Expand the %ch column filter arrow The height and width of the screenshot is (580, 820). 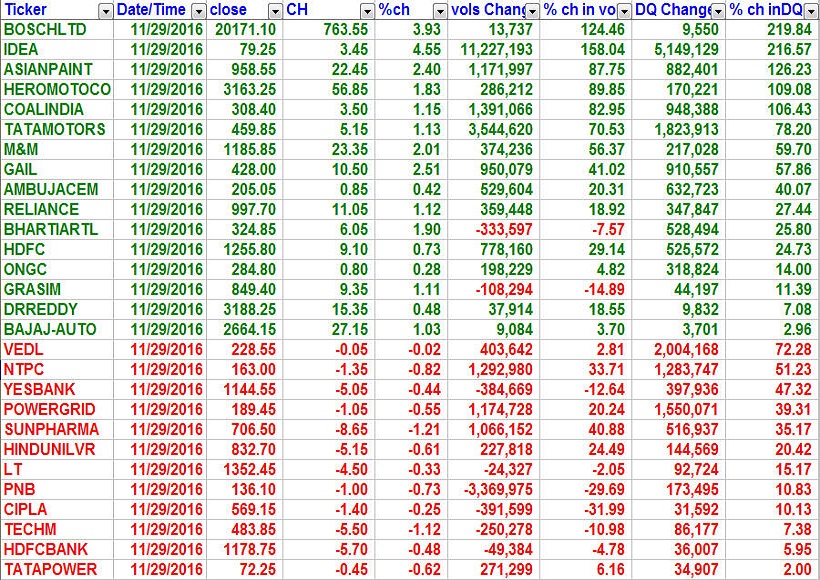click(439, 10)
